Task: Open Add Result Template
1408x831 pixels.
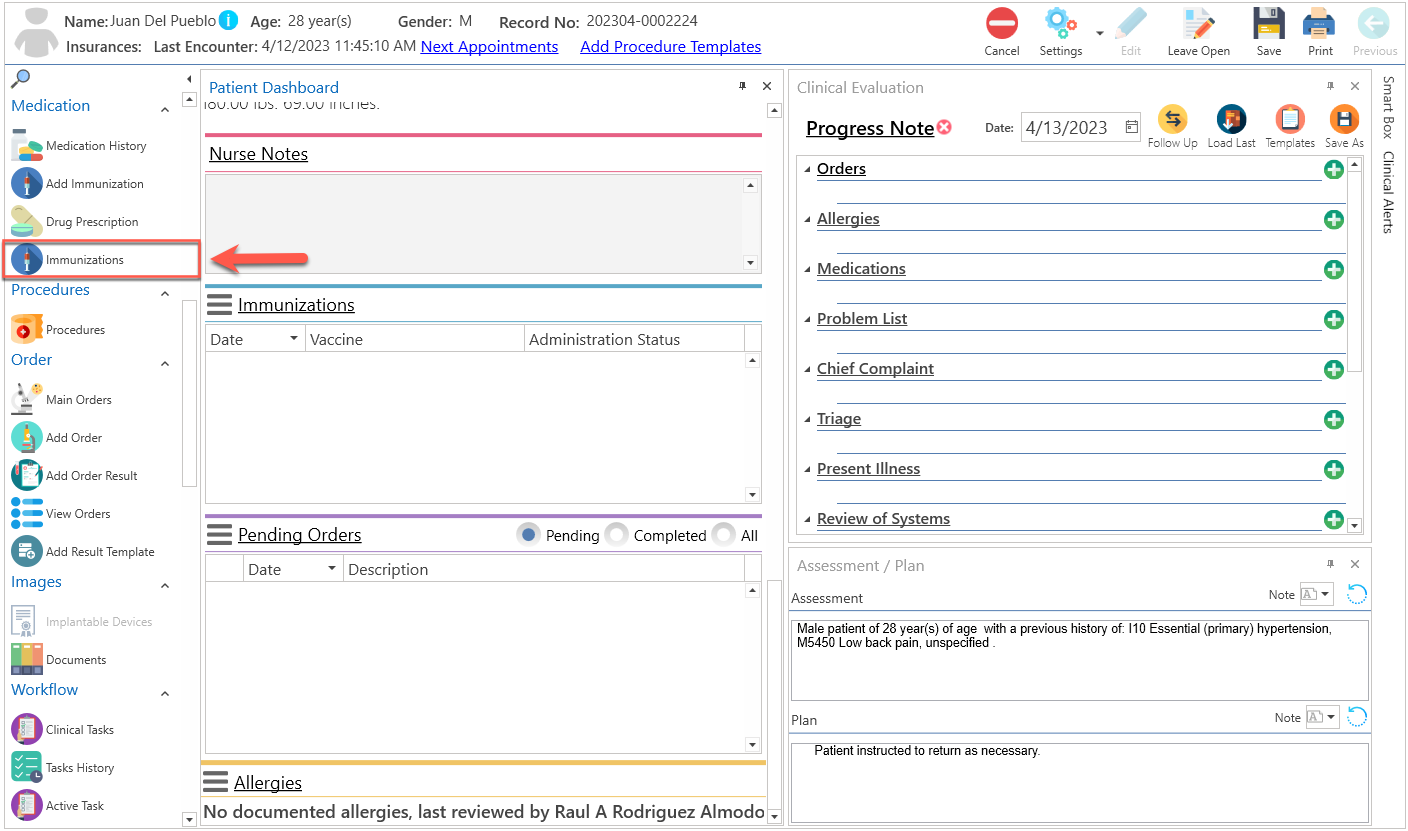Action: [x=83, y=552]
